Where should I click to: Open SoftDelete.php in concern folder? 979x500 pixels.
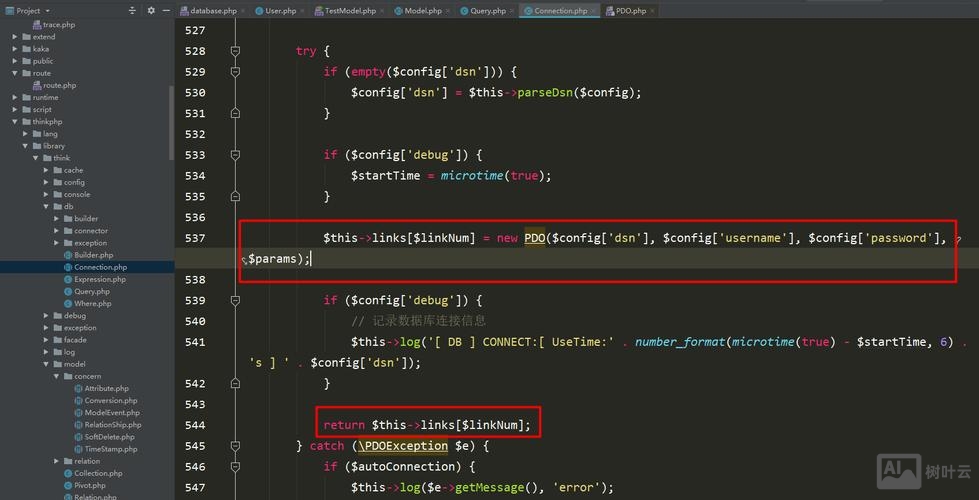point(105,437)
